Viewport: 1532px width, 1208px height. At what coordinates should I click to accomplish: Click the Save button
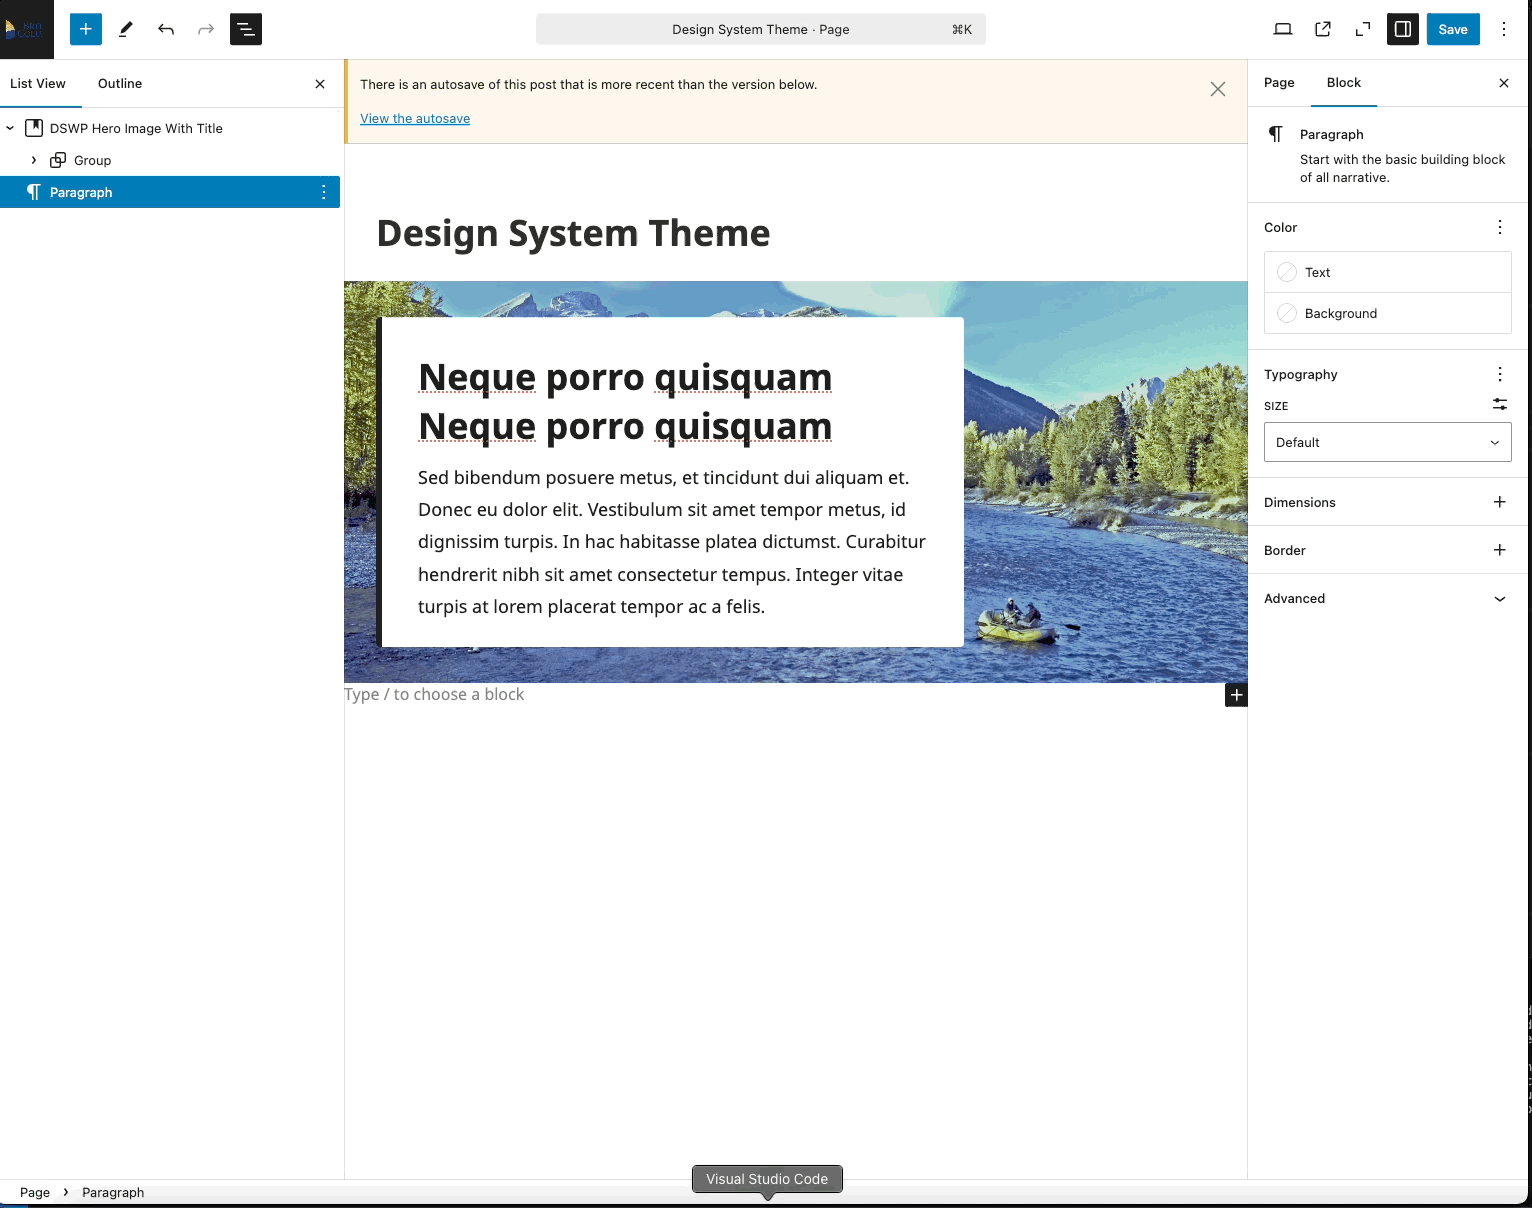1453,29
